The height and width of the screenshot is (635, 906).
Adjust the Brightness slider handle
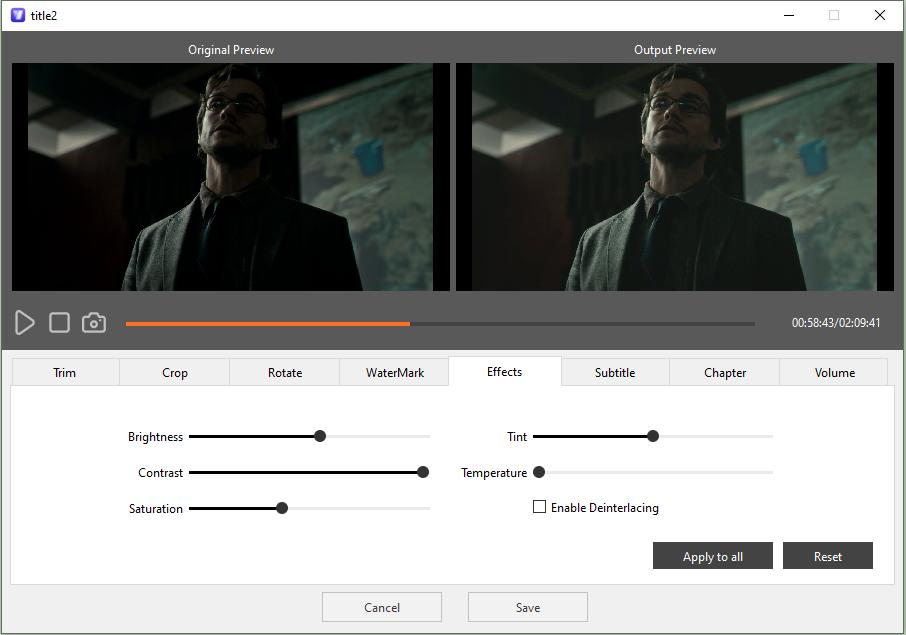point(320,436)
